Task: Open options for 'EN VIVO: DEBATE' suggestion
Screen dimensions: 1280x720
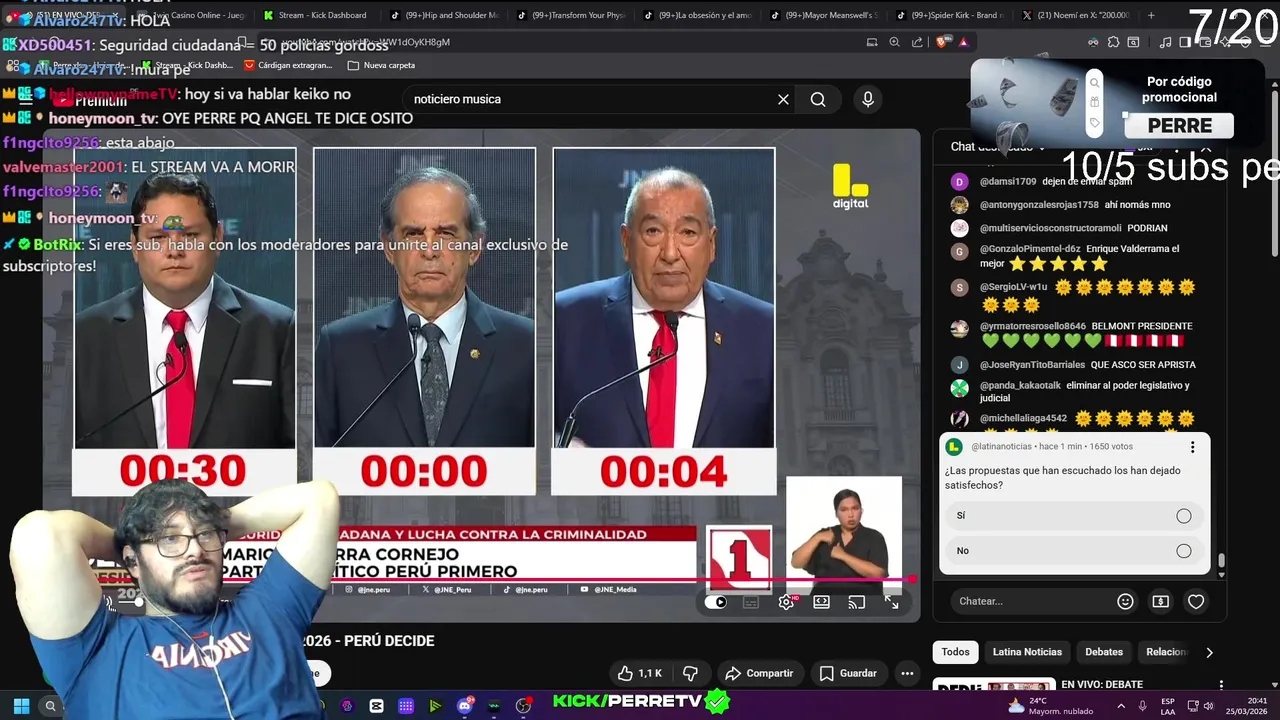Action: point(1221,685)
